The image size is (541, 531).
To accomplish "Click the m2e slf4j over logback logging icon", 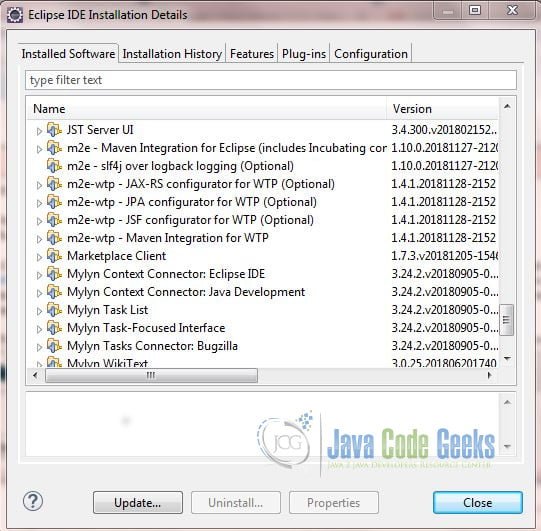I will tap(54, 166).
